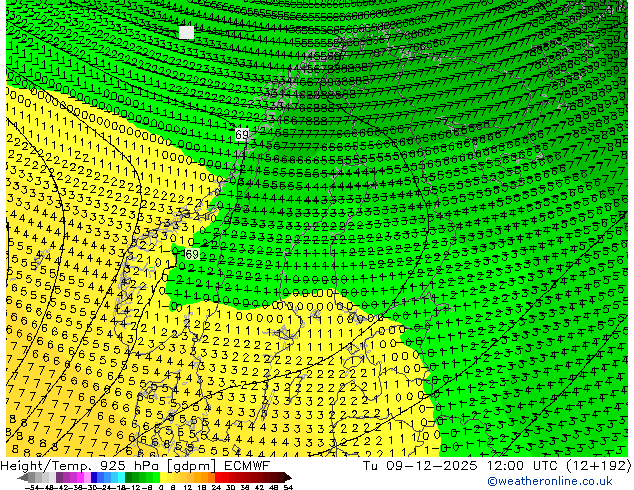Click the 'Tu 09-12-2025 12:00 UTC (12+192)' timestamp

(x=497, y=466)
